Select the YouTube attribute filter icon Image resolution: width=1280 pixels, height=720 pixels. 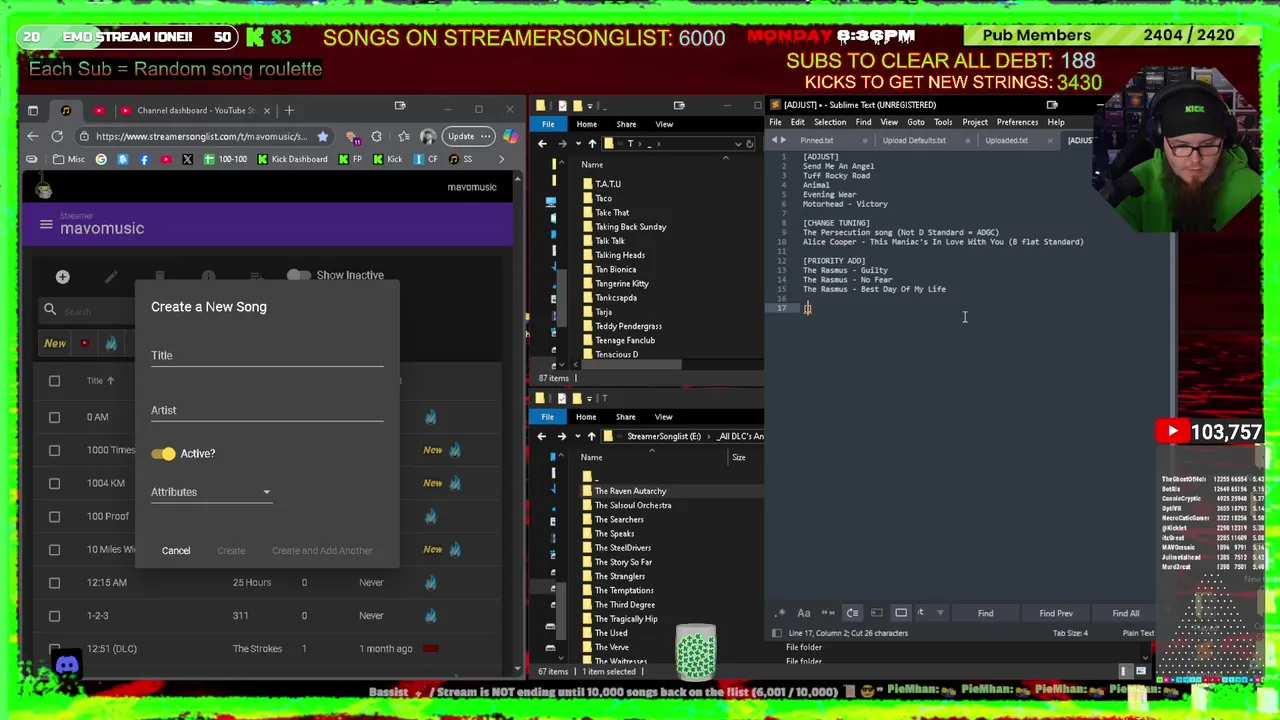click(84, 343)
